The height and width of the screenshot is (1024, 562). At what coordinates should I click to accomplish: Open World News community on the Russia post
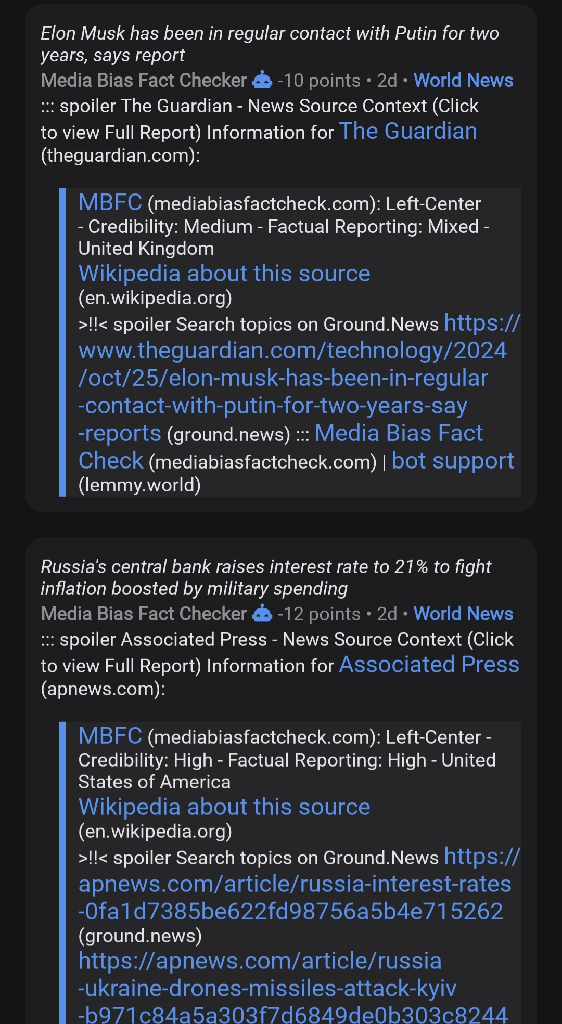[463, 614]
